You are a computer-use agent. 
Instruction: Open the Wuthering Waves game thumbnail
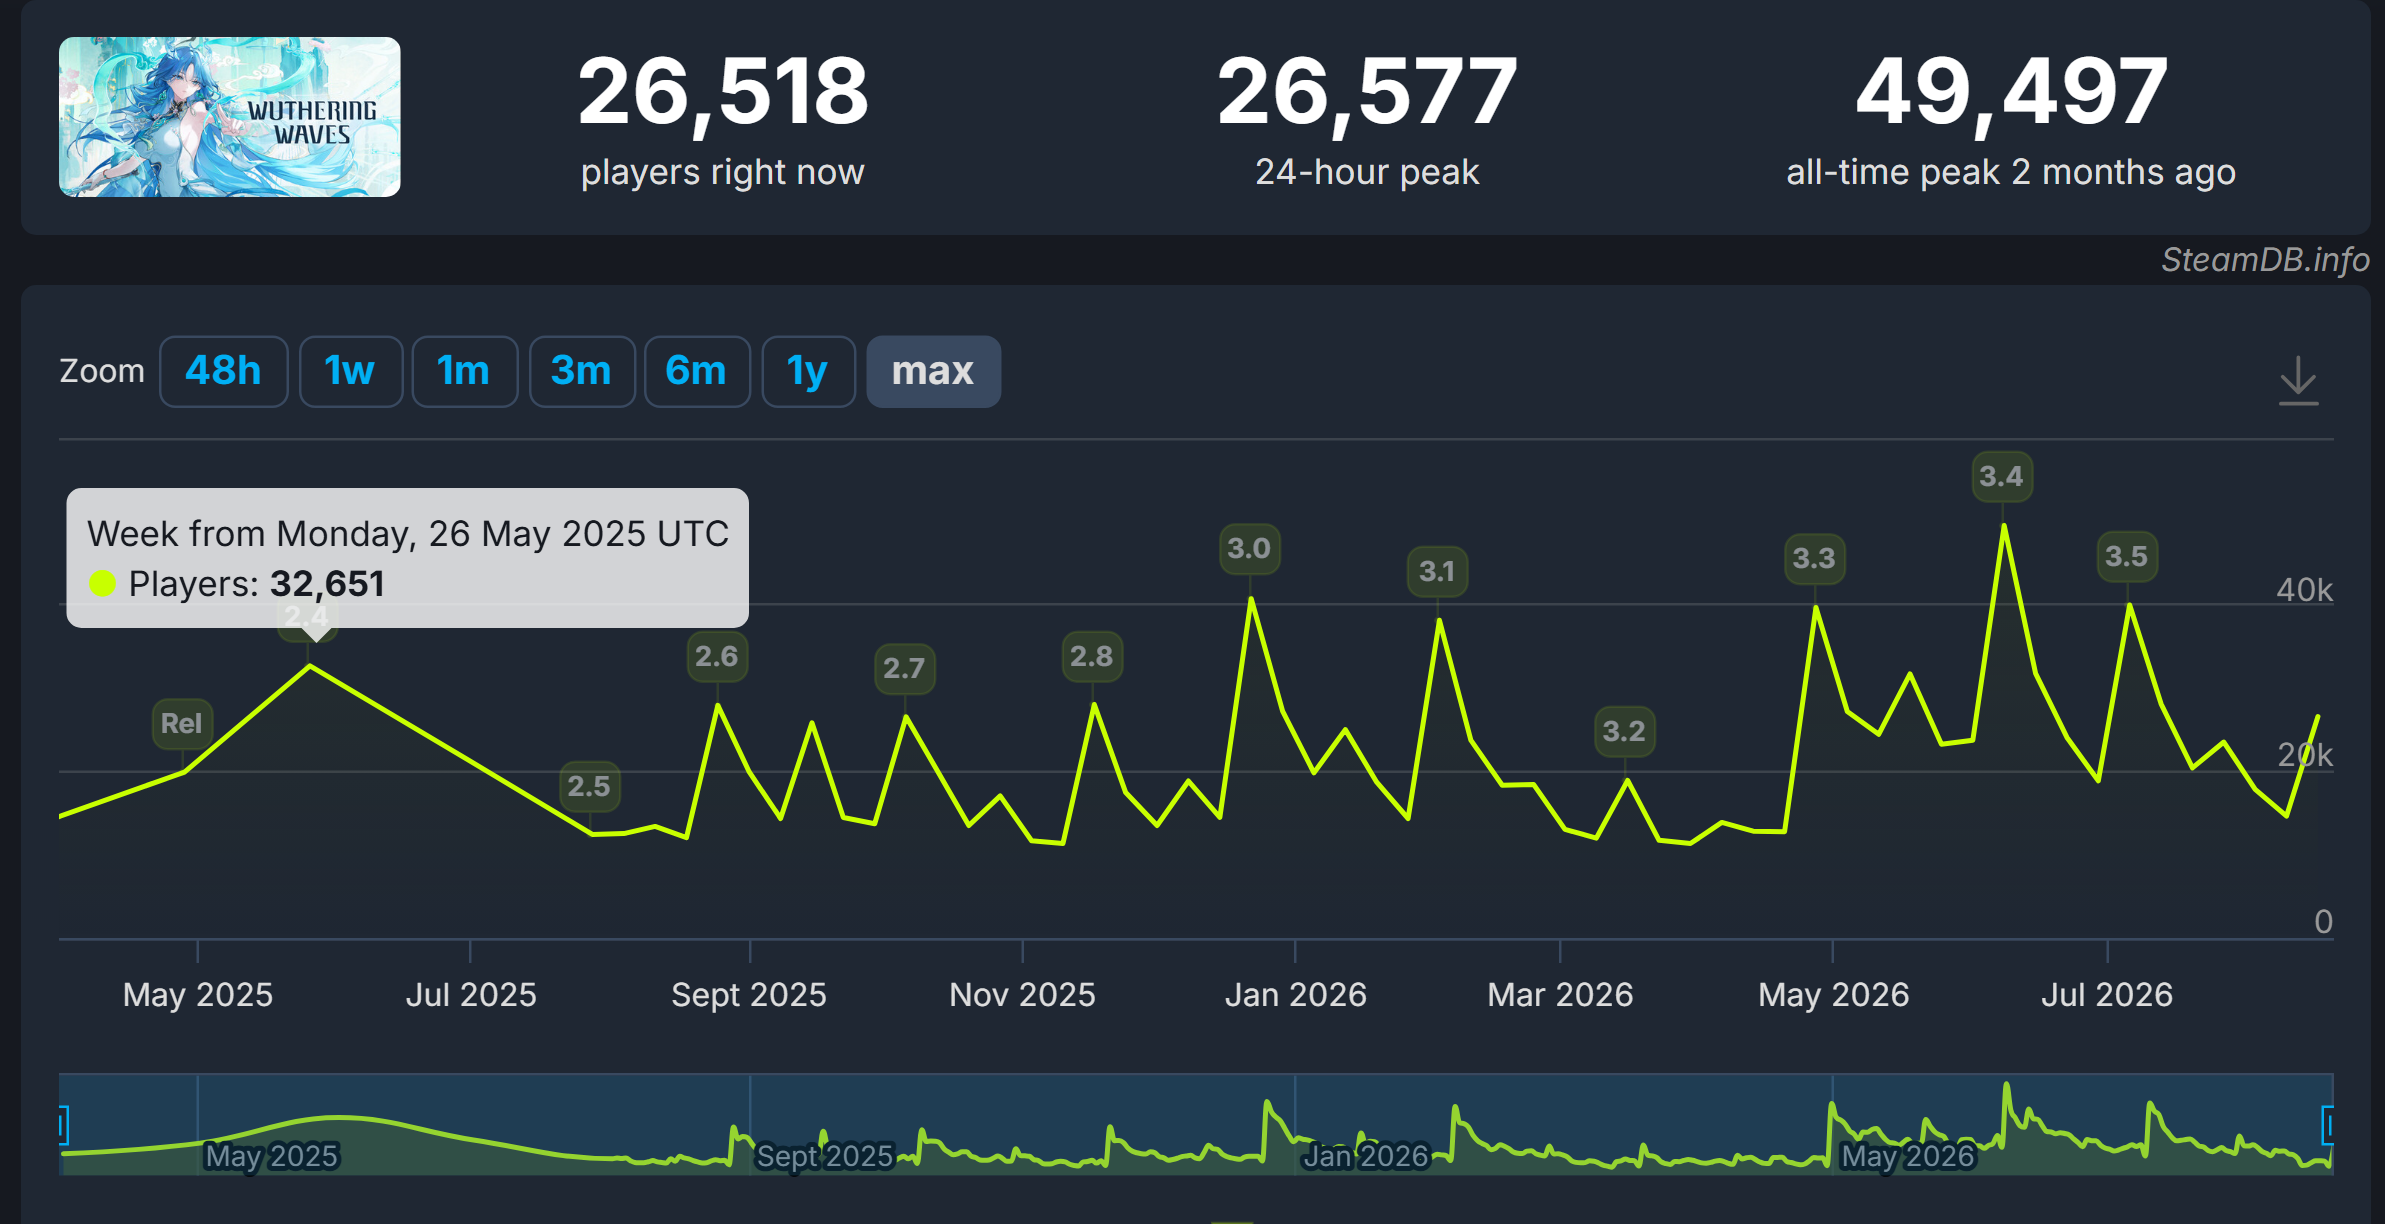coord(230,117)
